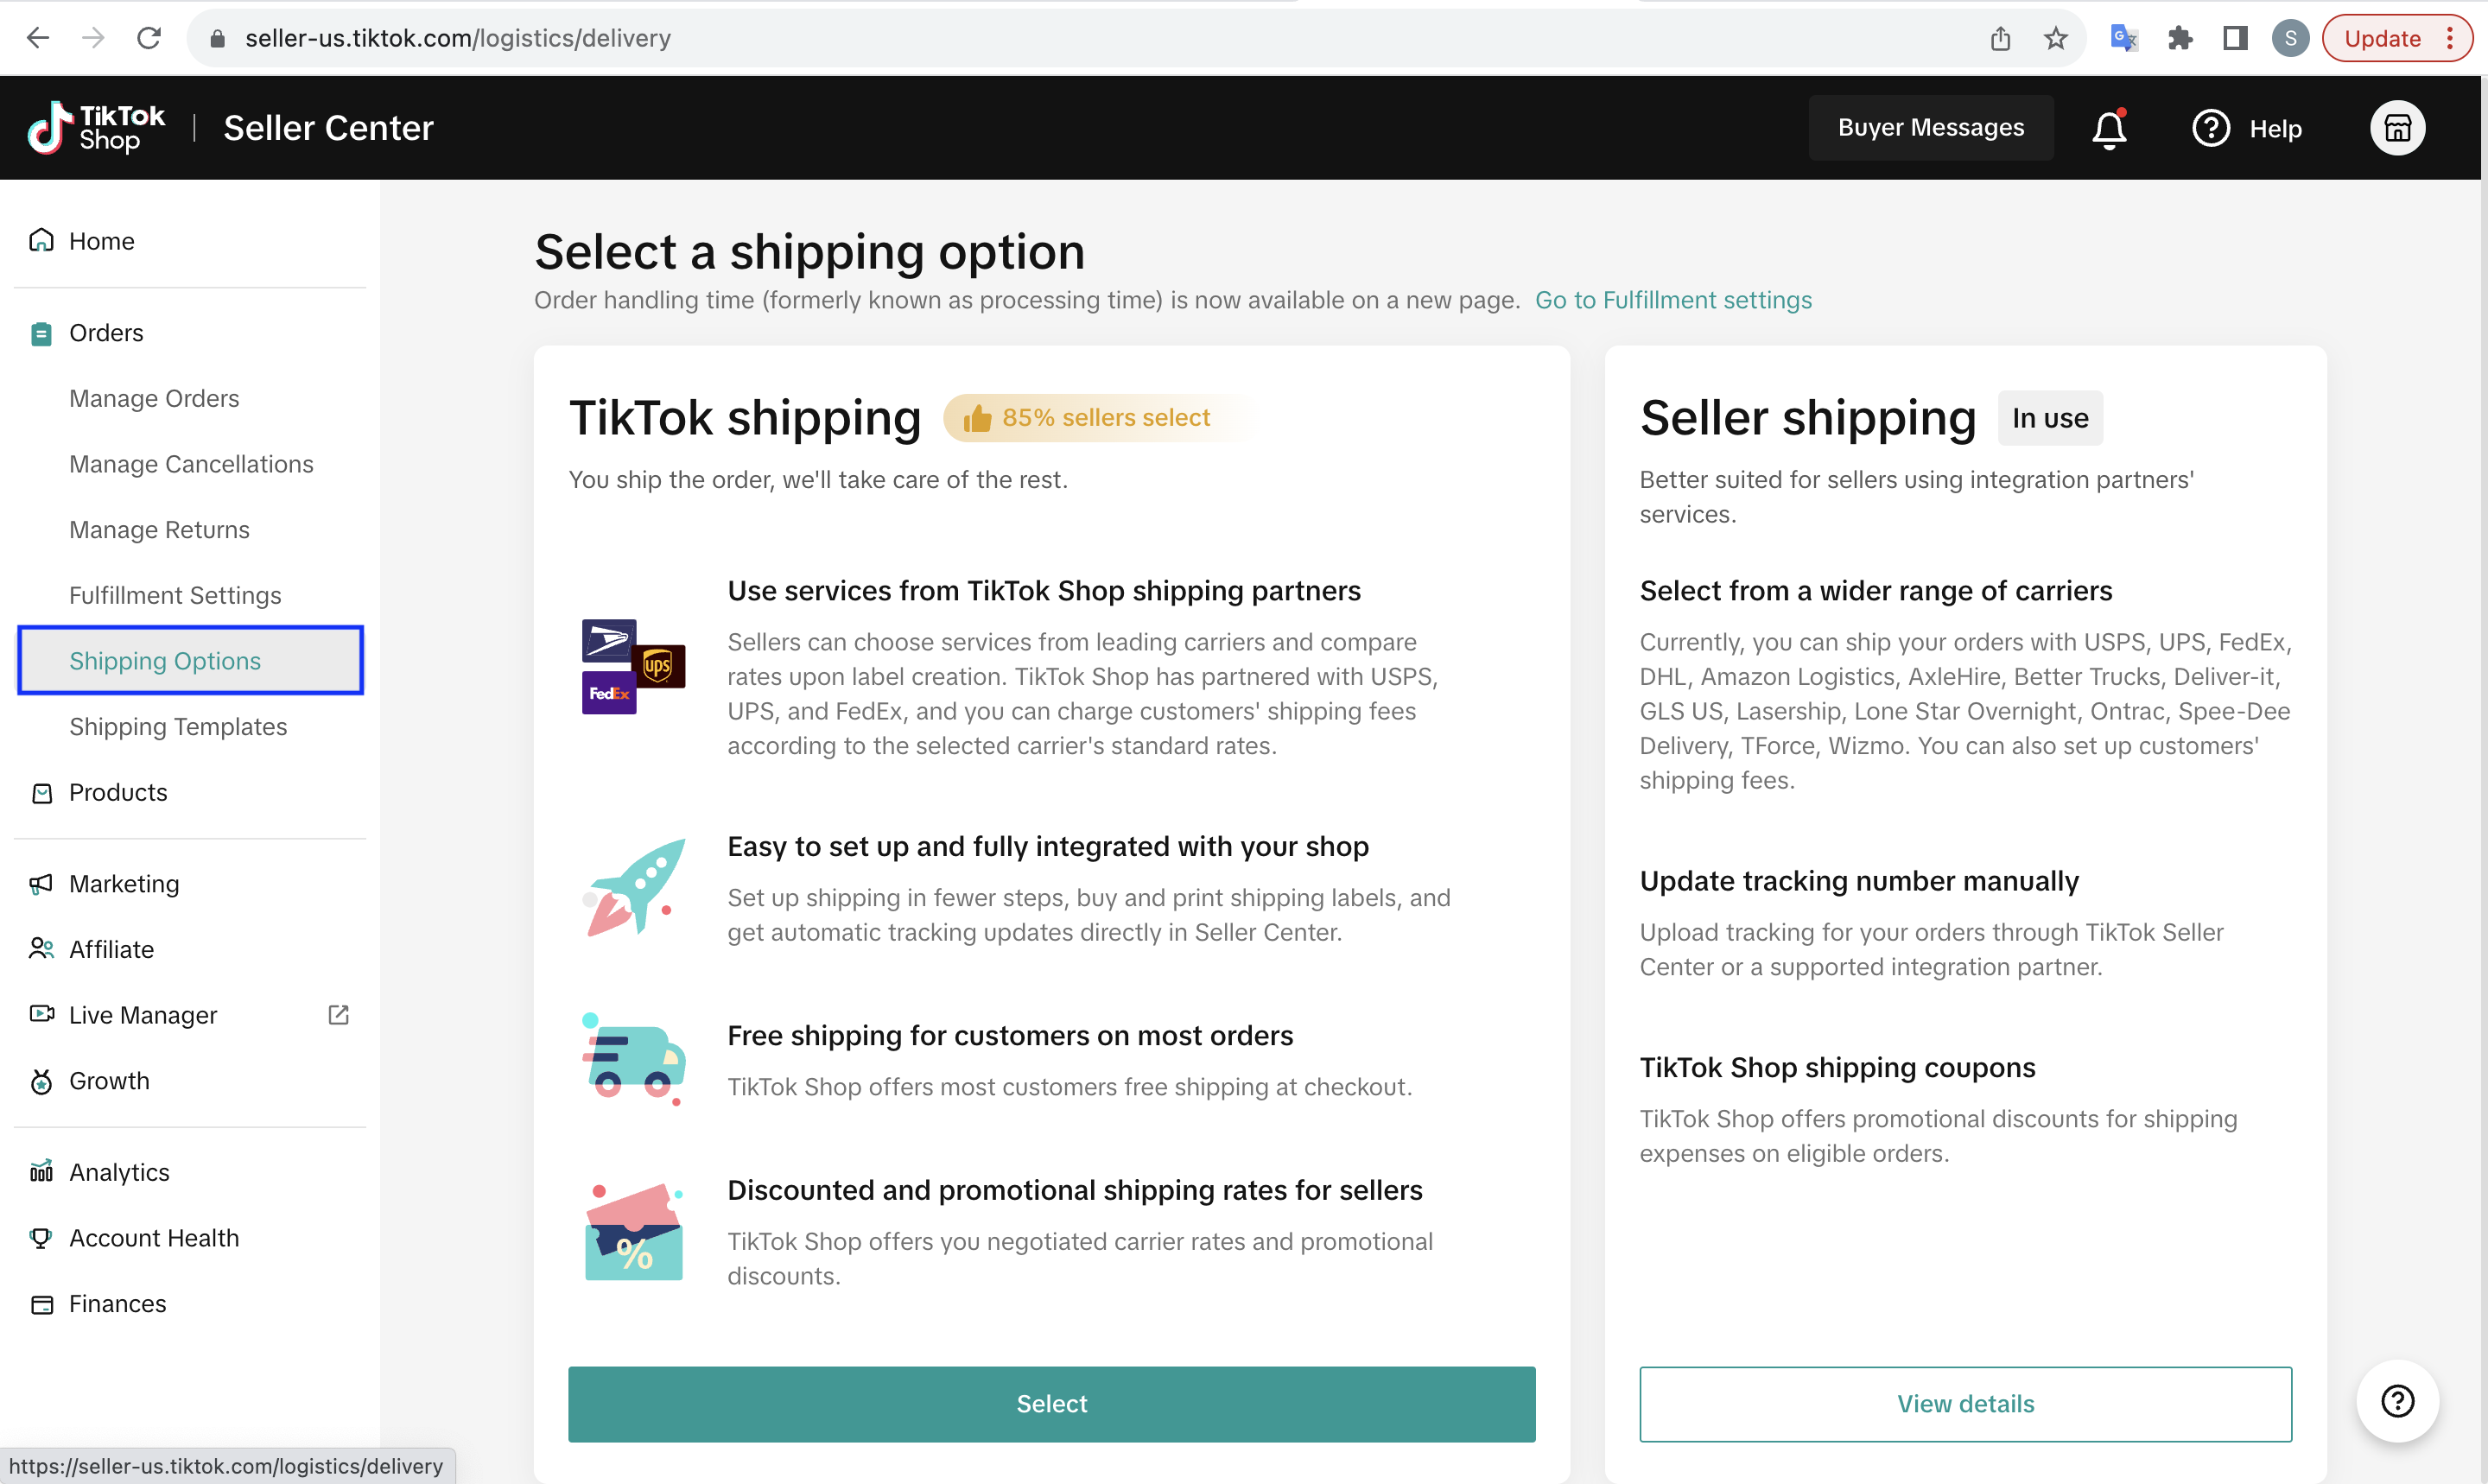This screenshot has height=1484, width=2488.
Task: Open Live Manager external link icon
Action: coord(338,1015)
